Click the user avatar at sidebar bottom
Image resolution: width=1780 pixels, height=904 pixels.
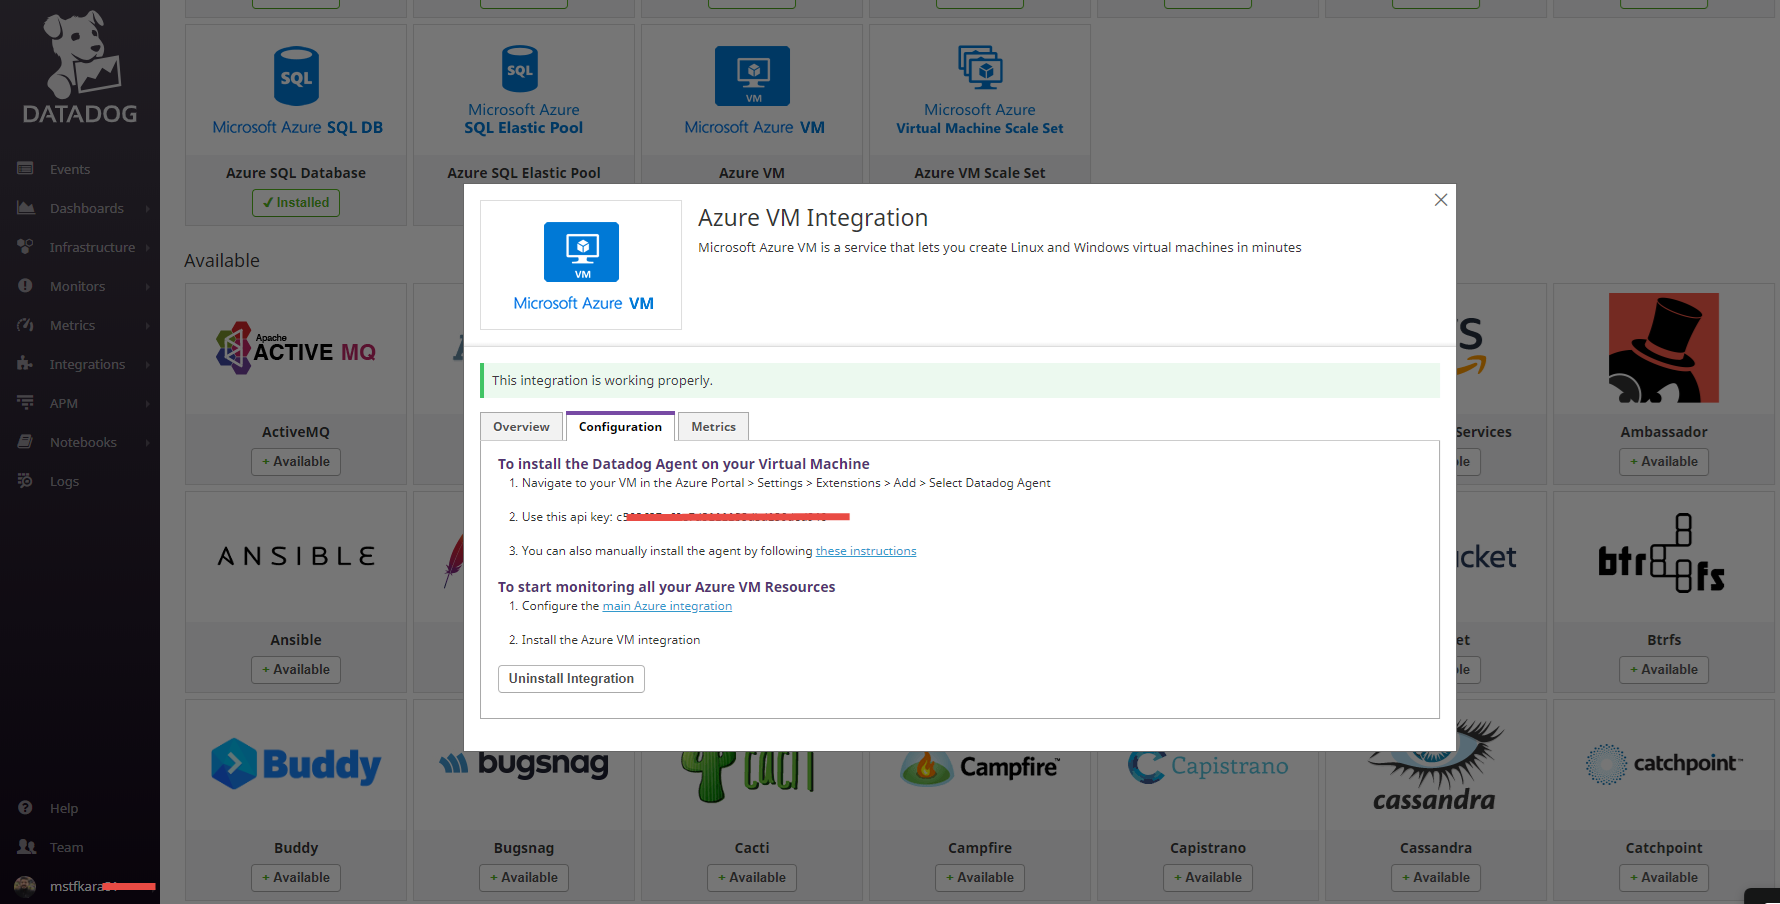click(x=25, y=886)
